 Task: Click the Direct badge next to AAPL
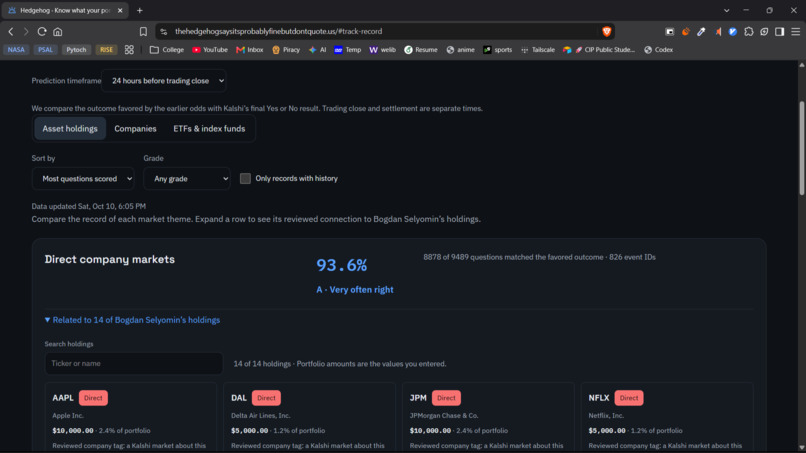click(x=93, y=398)
